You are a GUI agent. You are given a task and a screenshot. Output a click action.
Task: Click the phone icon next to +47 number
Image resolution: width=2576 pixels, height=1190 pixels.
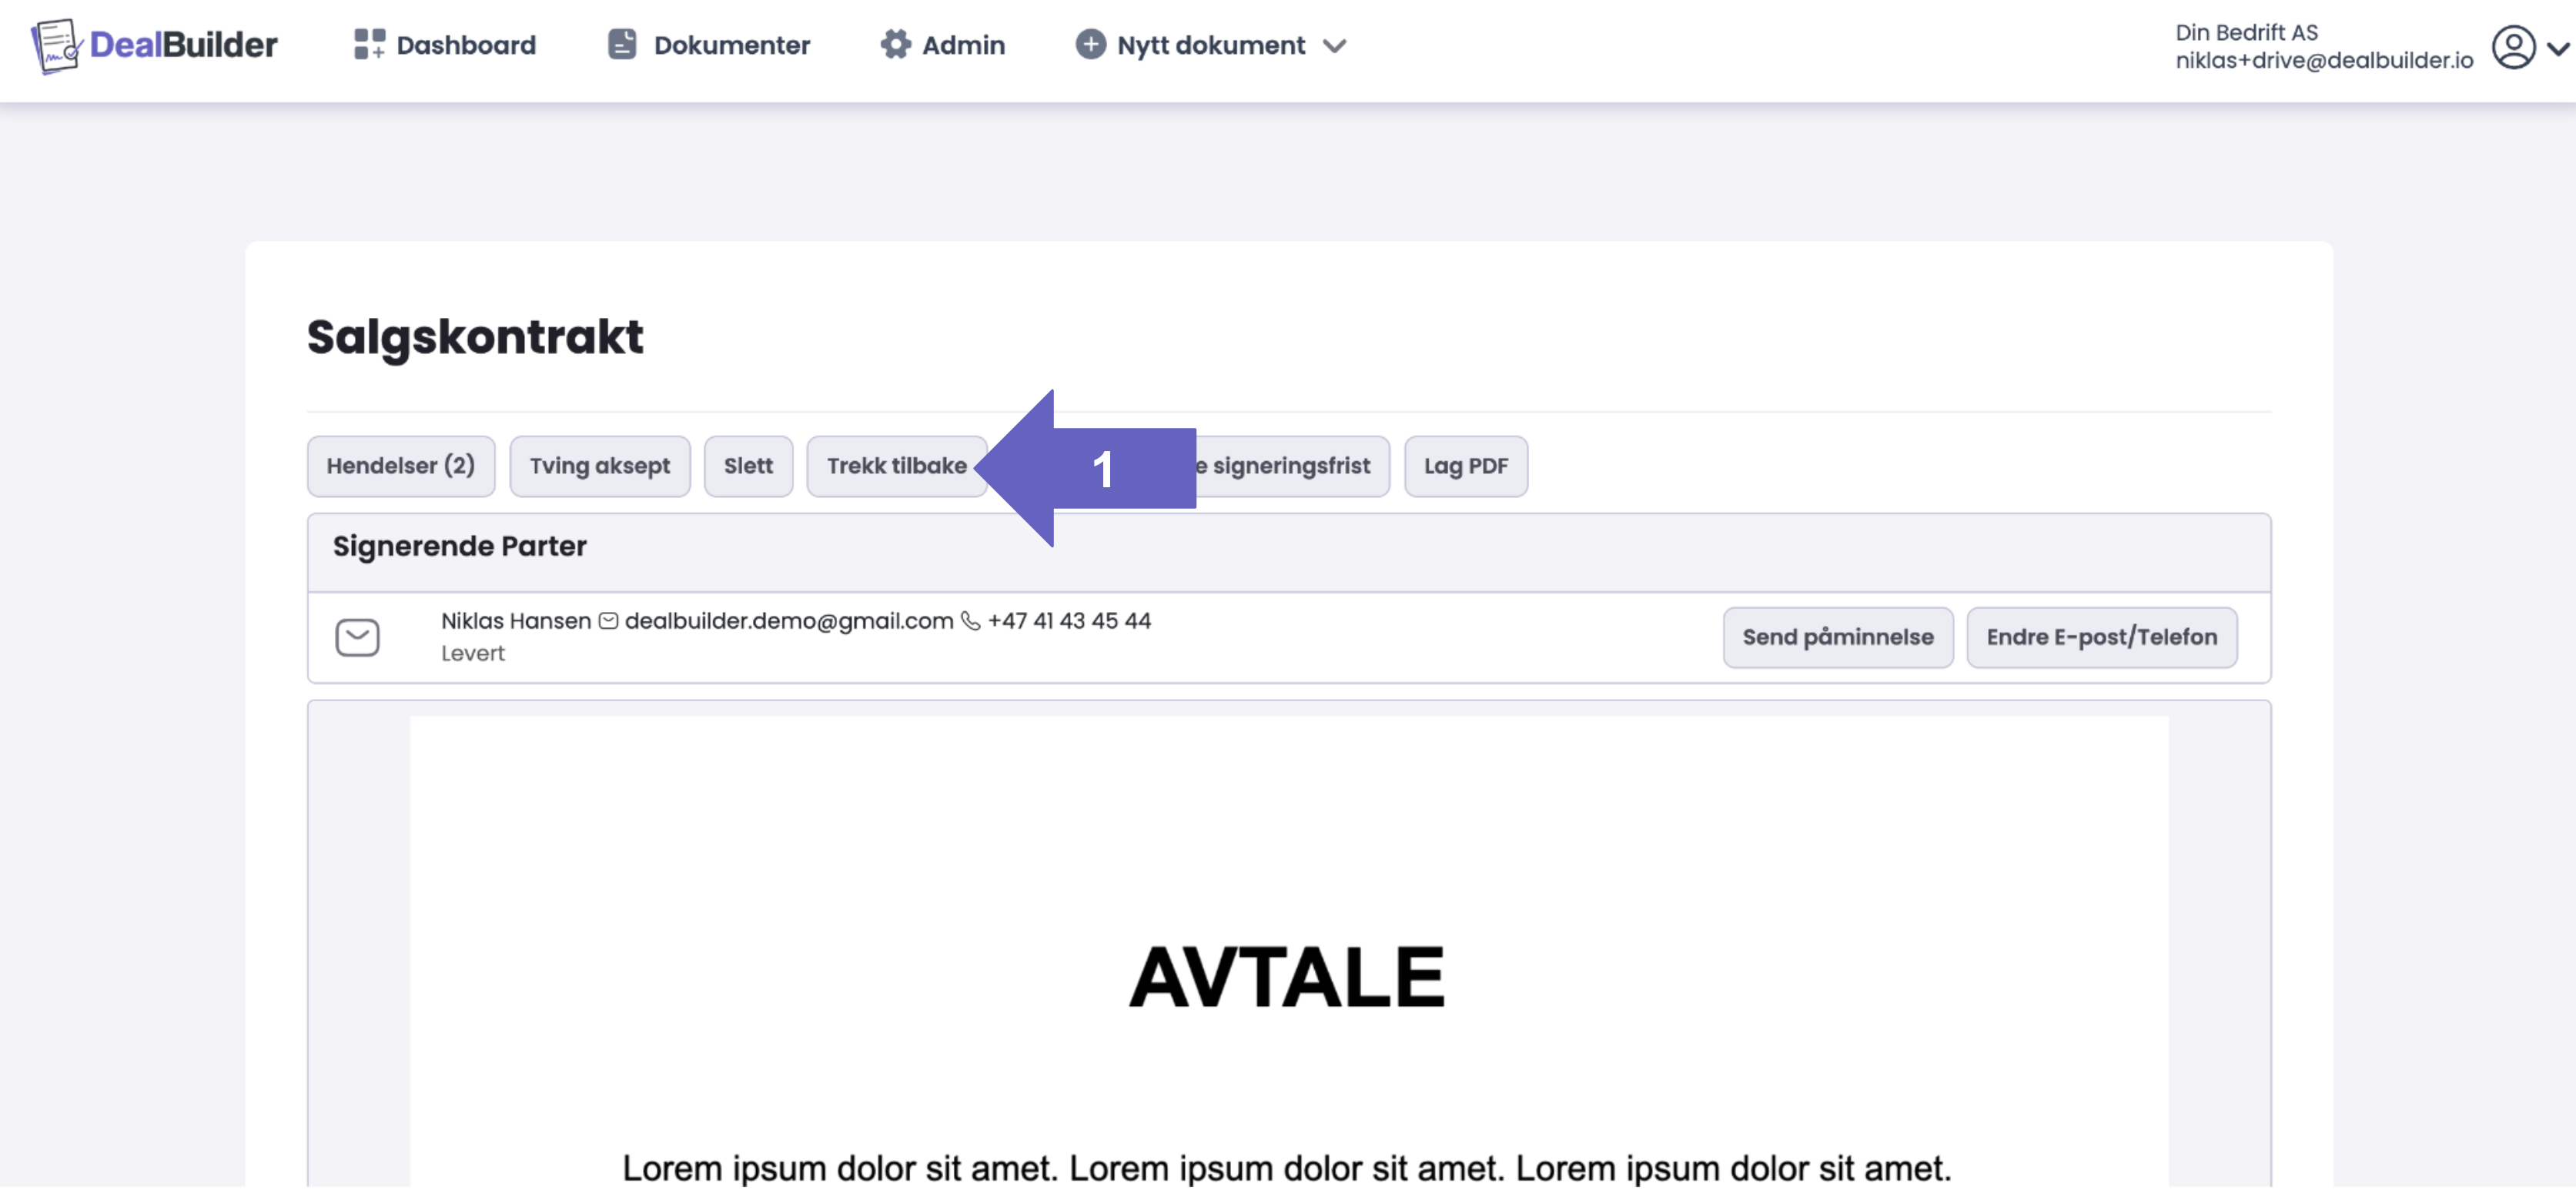pyautogui.click(x=970, y=621)
